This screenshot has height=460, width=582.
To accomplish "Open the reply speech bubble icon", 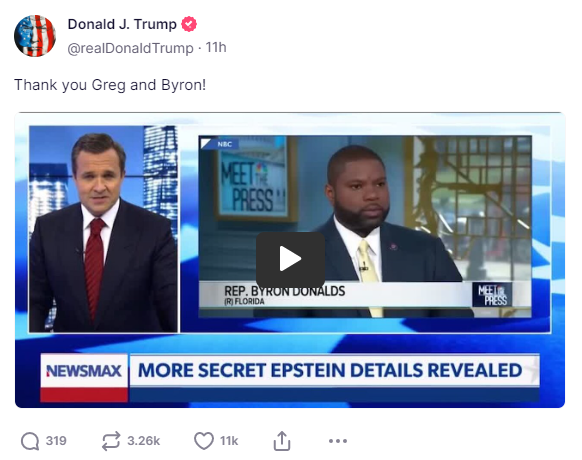I will point(30,441).
